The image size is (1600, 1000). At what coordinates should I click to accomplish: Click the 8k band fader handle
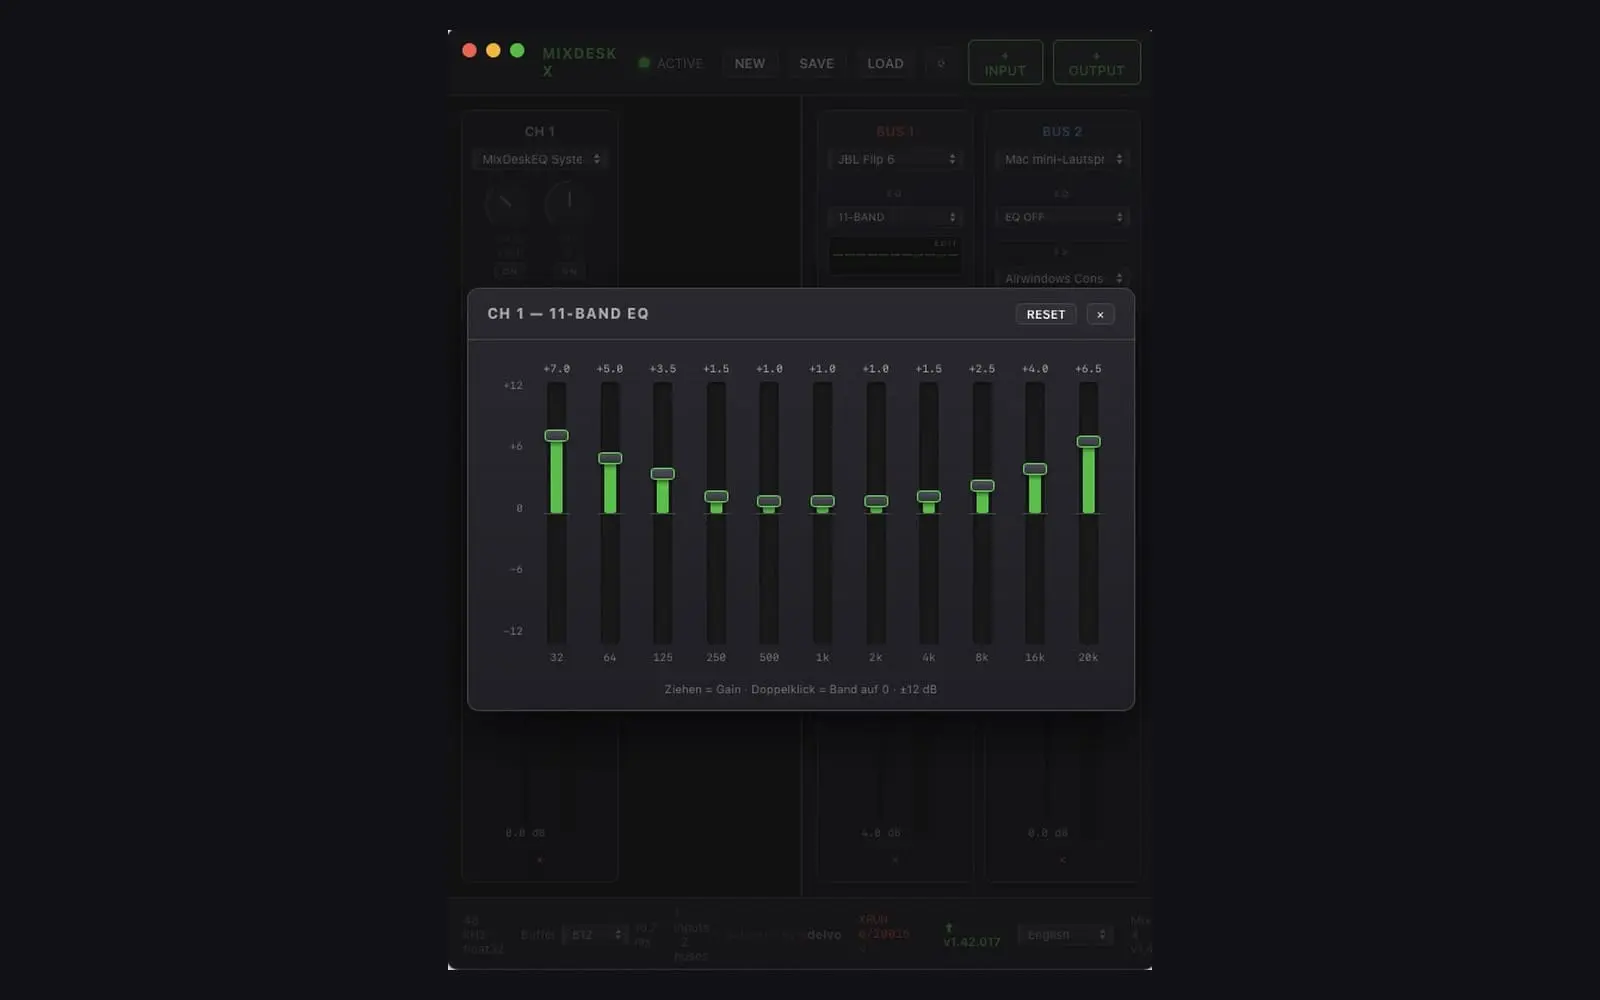coord(982,485)
